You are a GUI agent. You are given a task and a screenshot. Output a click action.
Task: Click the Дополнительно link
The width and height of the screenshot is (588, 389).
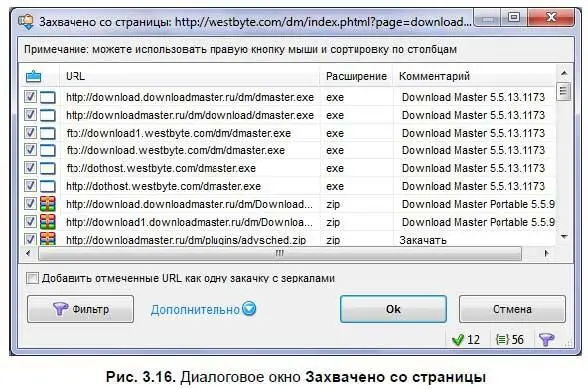(x=195, y=309)
